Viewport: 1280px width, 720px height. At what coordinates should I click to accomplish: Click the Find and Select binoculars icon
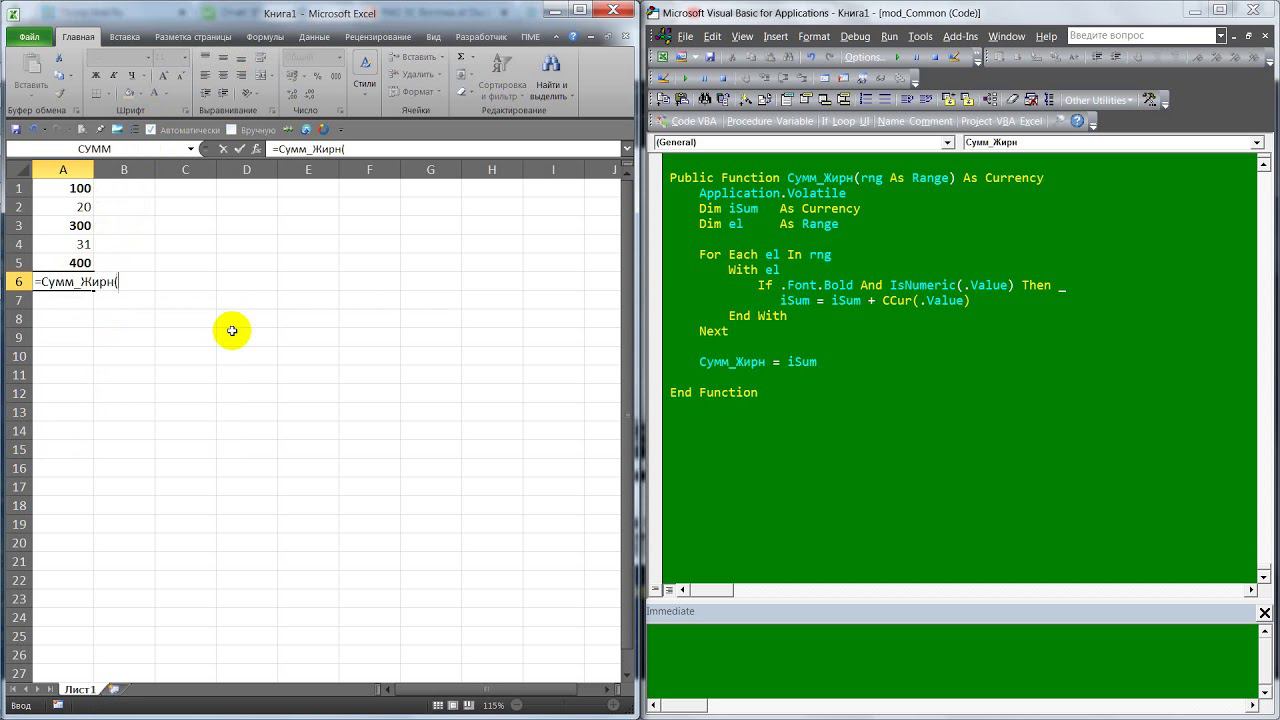pyautogui.click(x=549, y=66)
